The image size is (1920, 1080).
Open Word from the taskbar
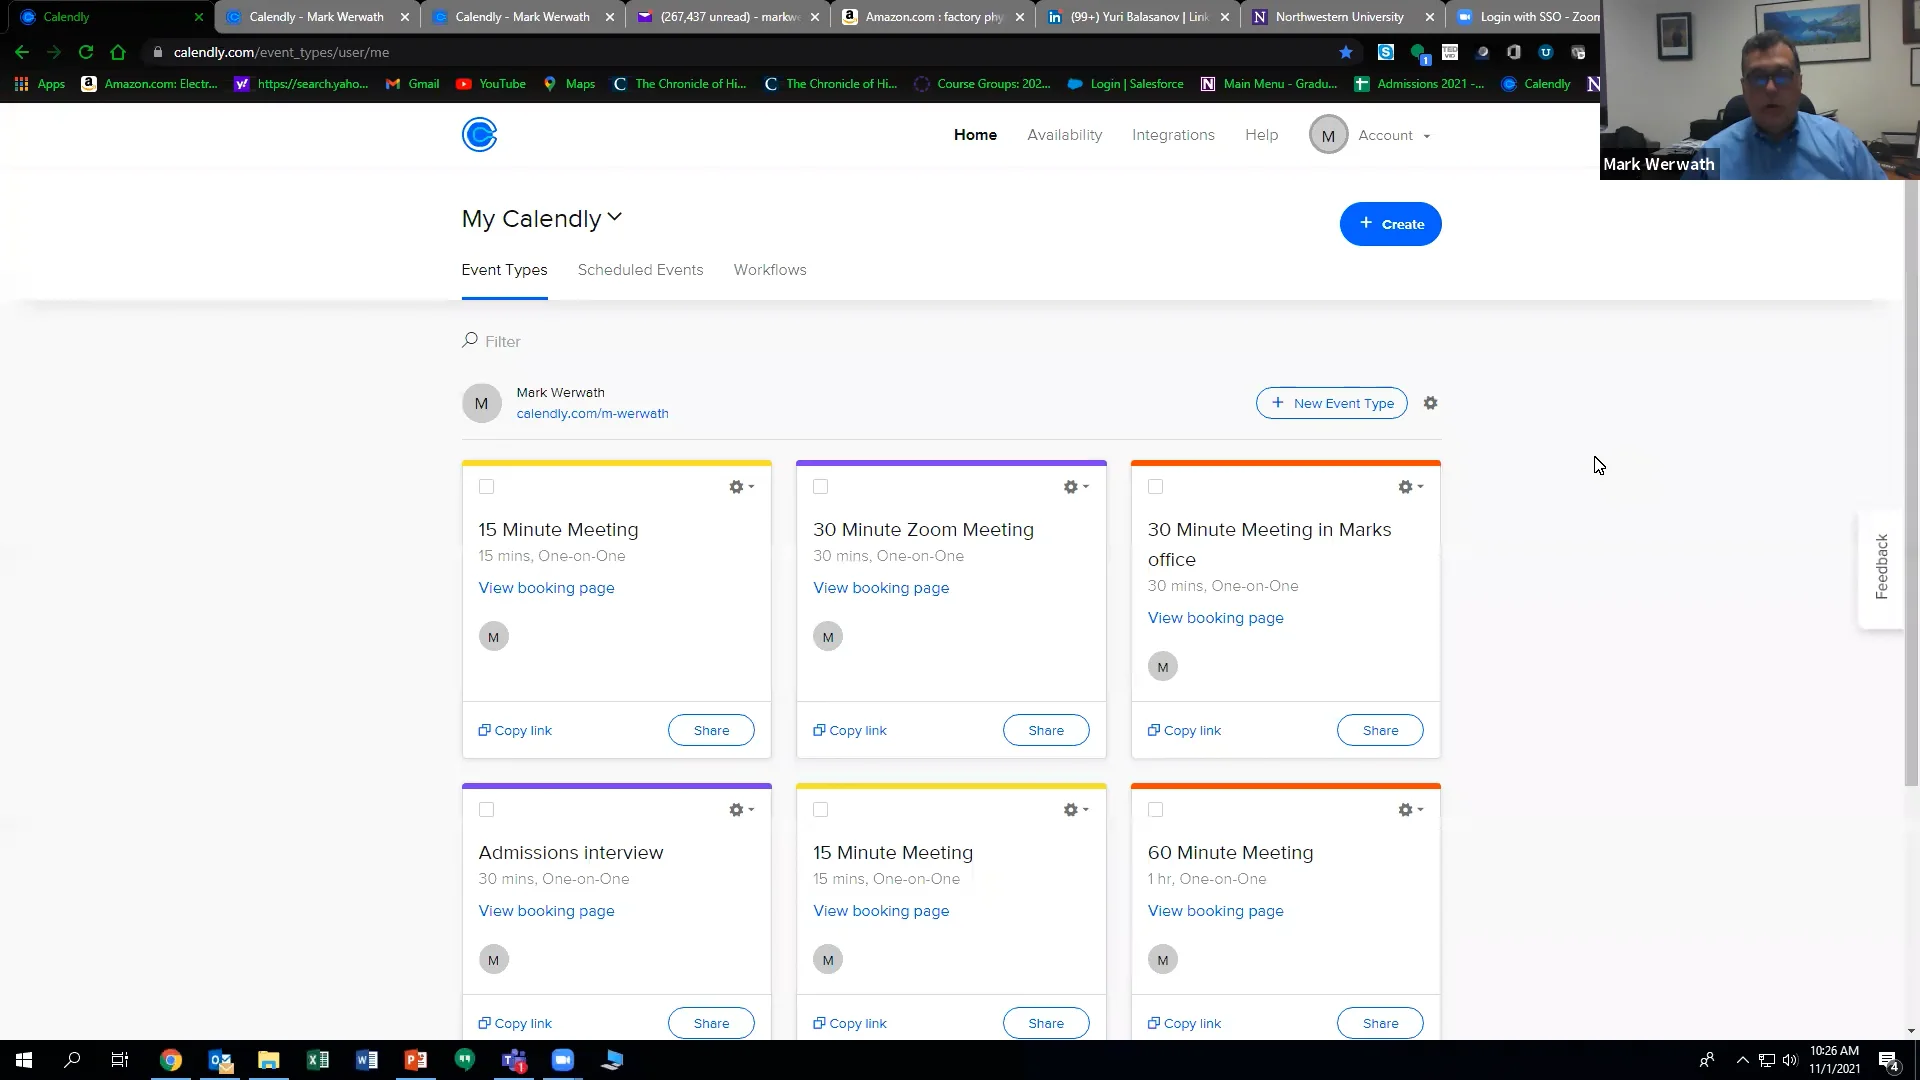click(x=367, y=1060)
